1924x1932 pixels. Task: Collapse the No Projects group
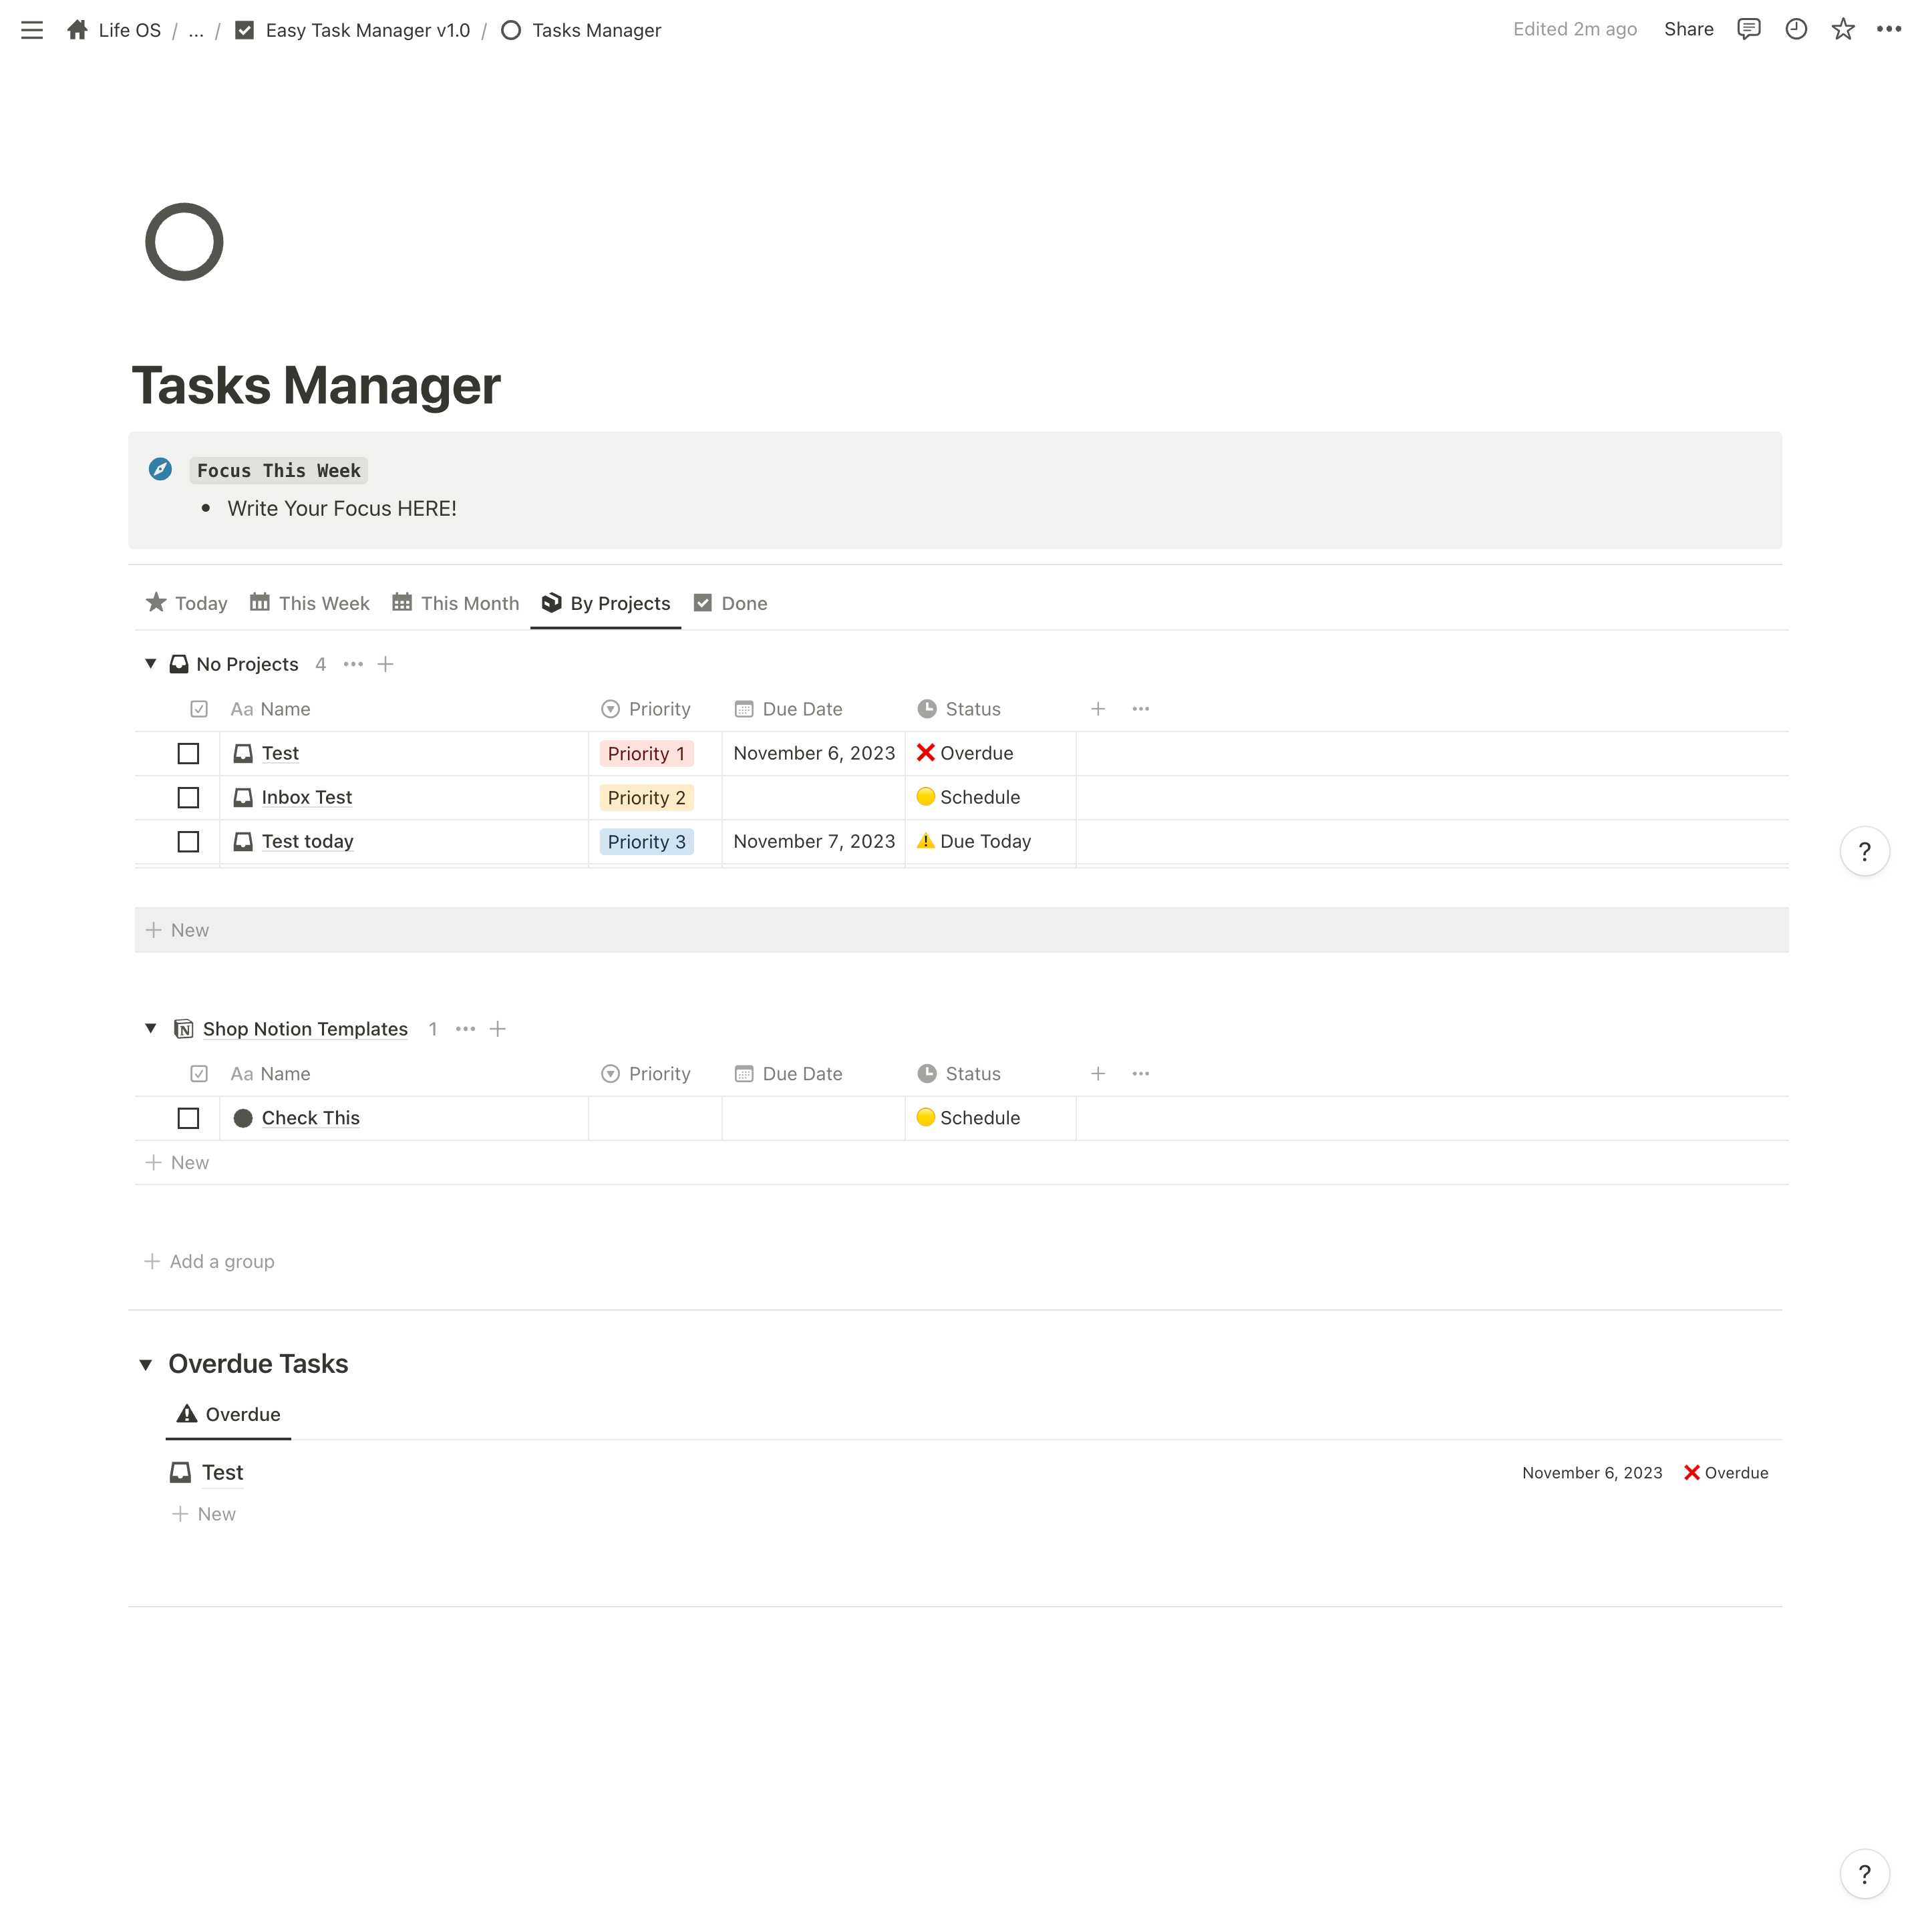click(150, 663)
